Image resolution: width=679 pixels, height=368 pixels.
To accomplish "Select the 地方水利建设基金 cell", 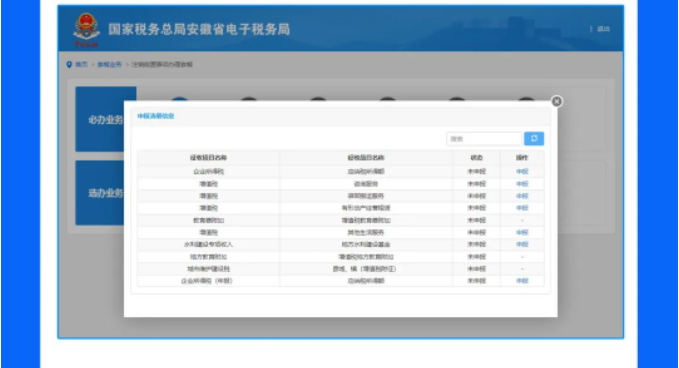I will coord(366,244).
